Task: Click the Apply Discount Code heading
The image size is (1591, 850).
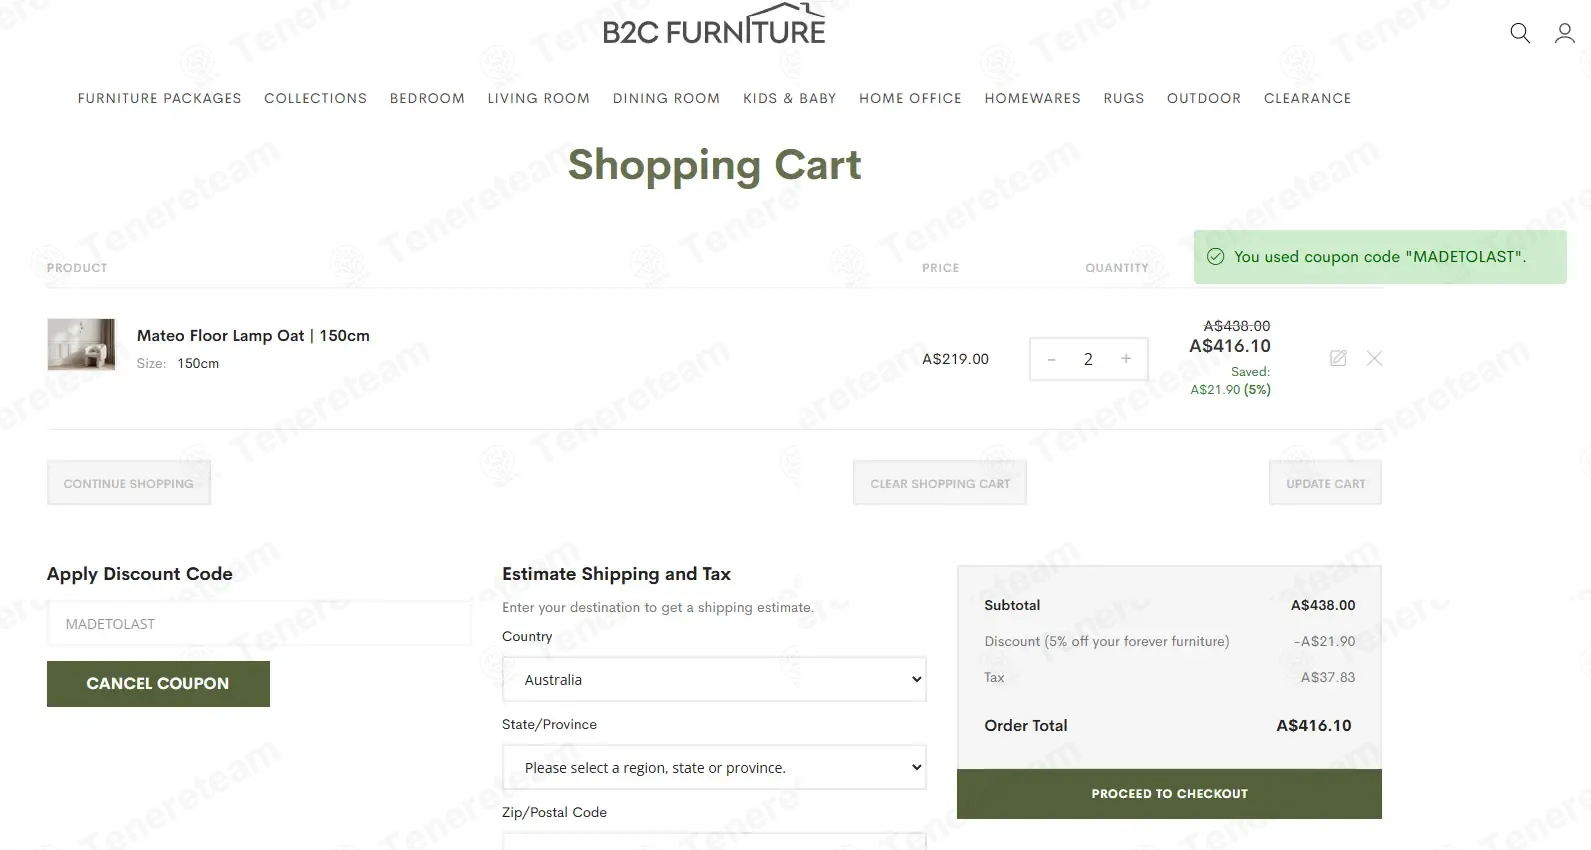Action: pyautogui.click(x=140, y=574)
